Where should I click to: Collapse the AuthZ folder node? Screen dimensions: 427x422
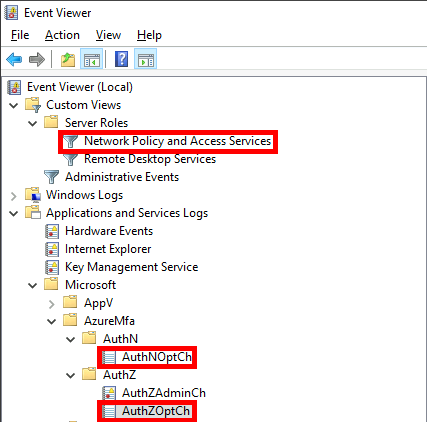(71, 376)
